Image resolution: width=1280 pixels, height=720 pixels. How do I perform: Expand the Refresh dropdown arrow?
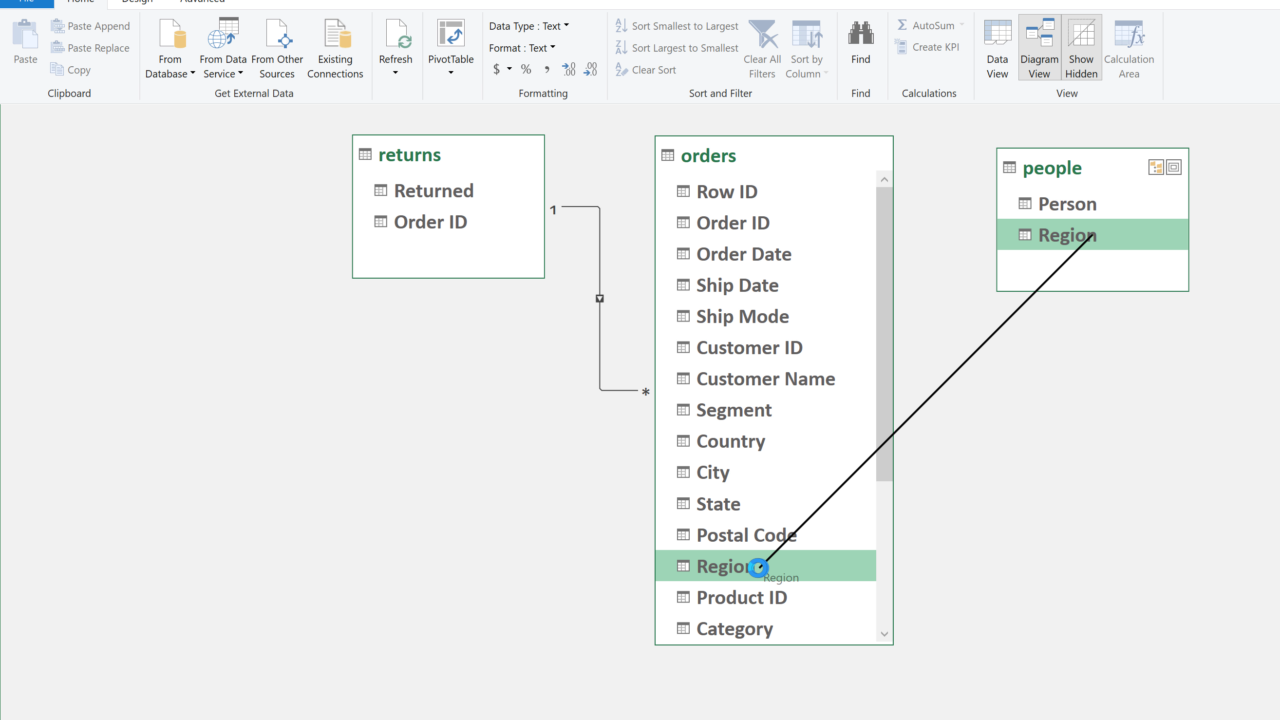click(395, 73)
